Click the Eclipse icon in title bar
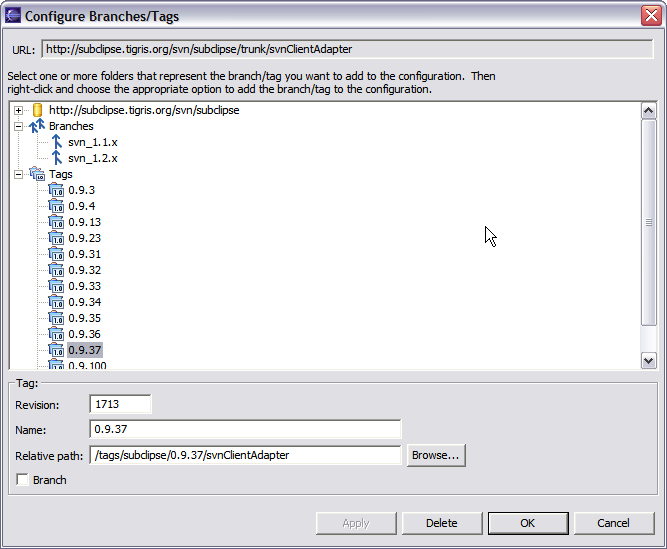The height and width of the screenshot is (549, 667). 13,16
